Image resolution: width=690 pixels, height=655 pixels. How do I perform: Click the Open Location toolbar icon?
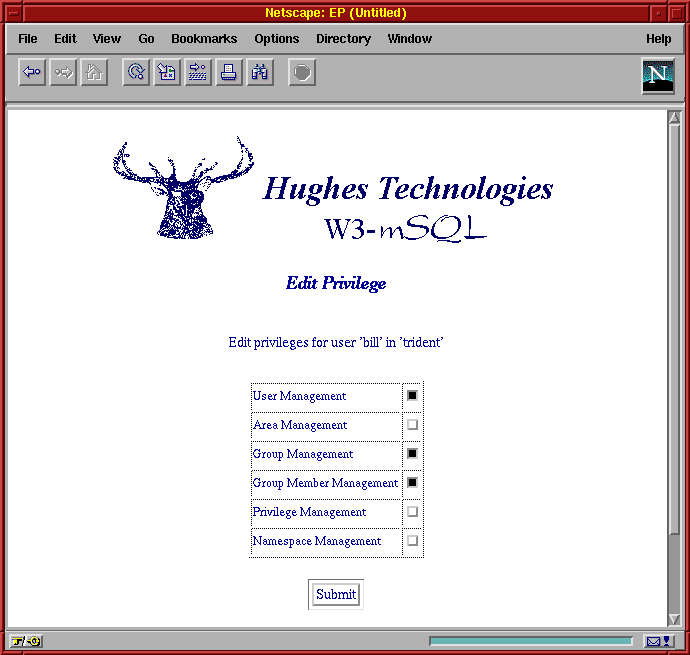tap(198, 73)
